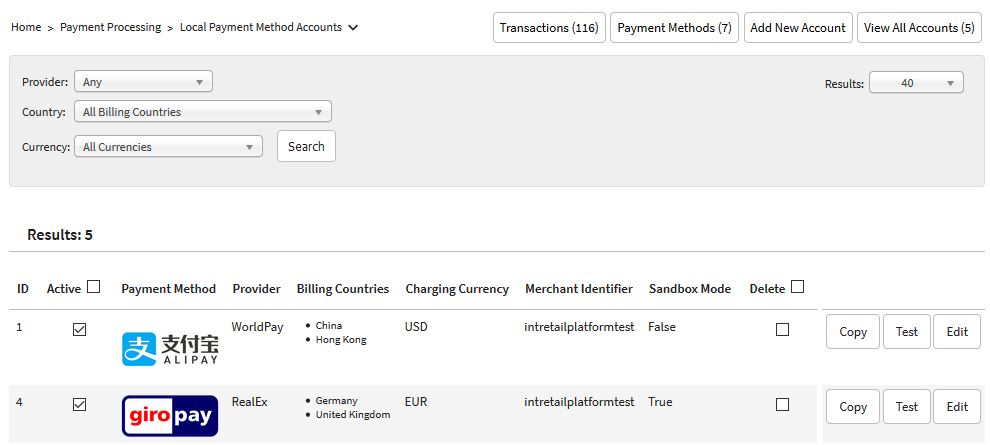Viewport: 990px width, 445px height.
Task: Select all via Active header checkbox
Action: pyautogui.click(x=94, y=287)
